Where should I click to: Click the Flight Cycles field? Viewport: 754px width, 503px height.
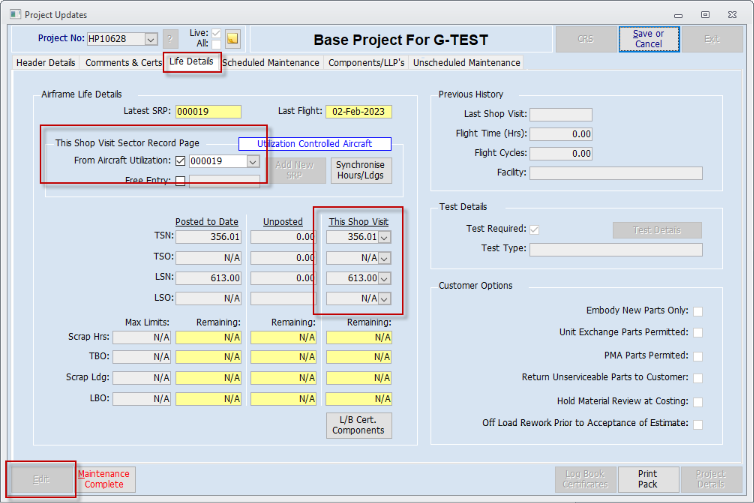tap(561, 154)
